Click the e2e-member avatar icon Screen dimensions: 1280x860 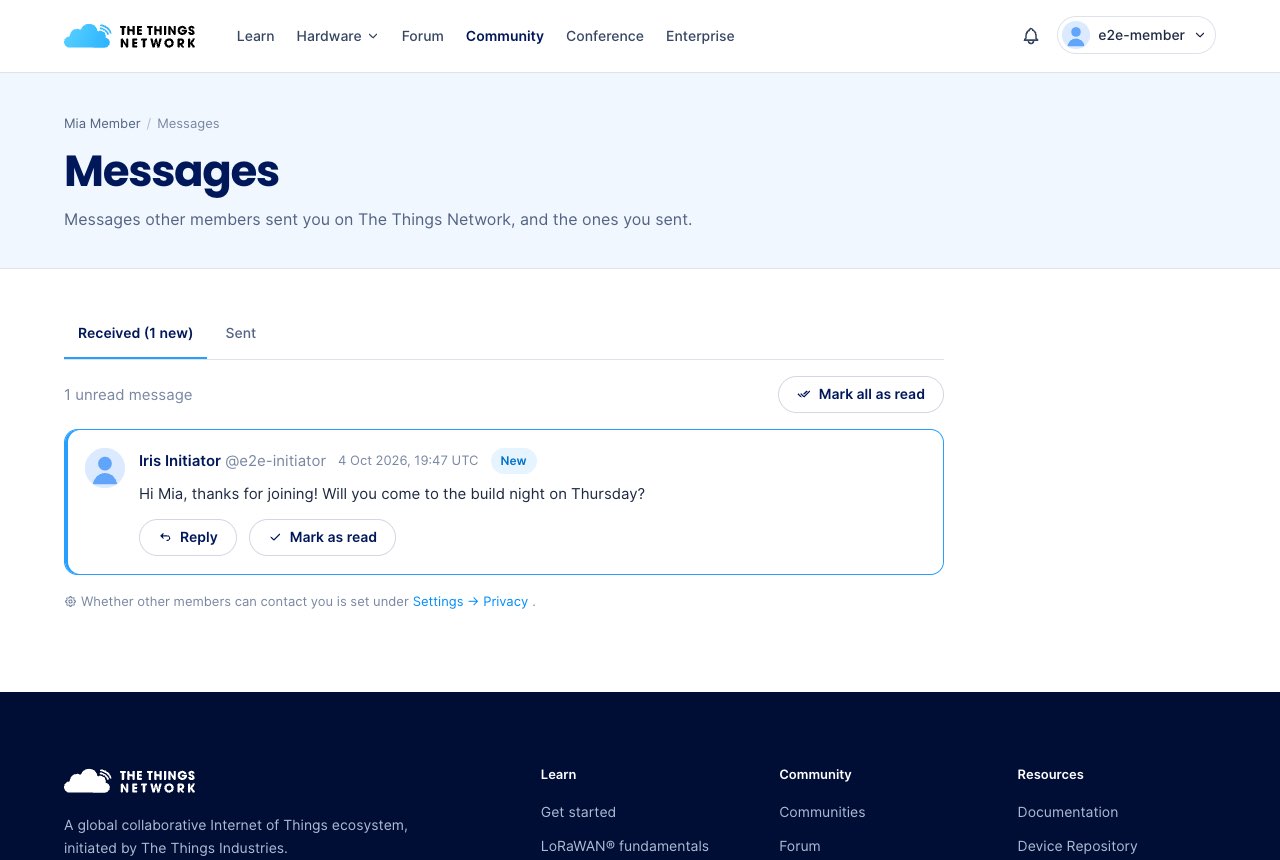pos(1076,35)
